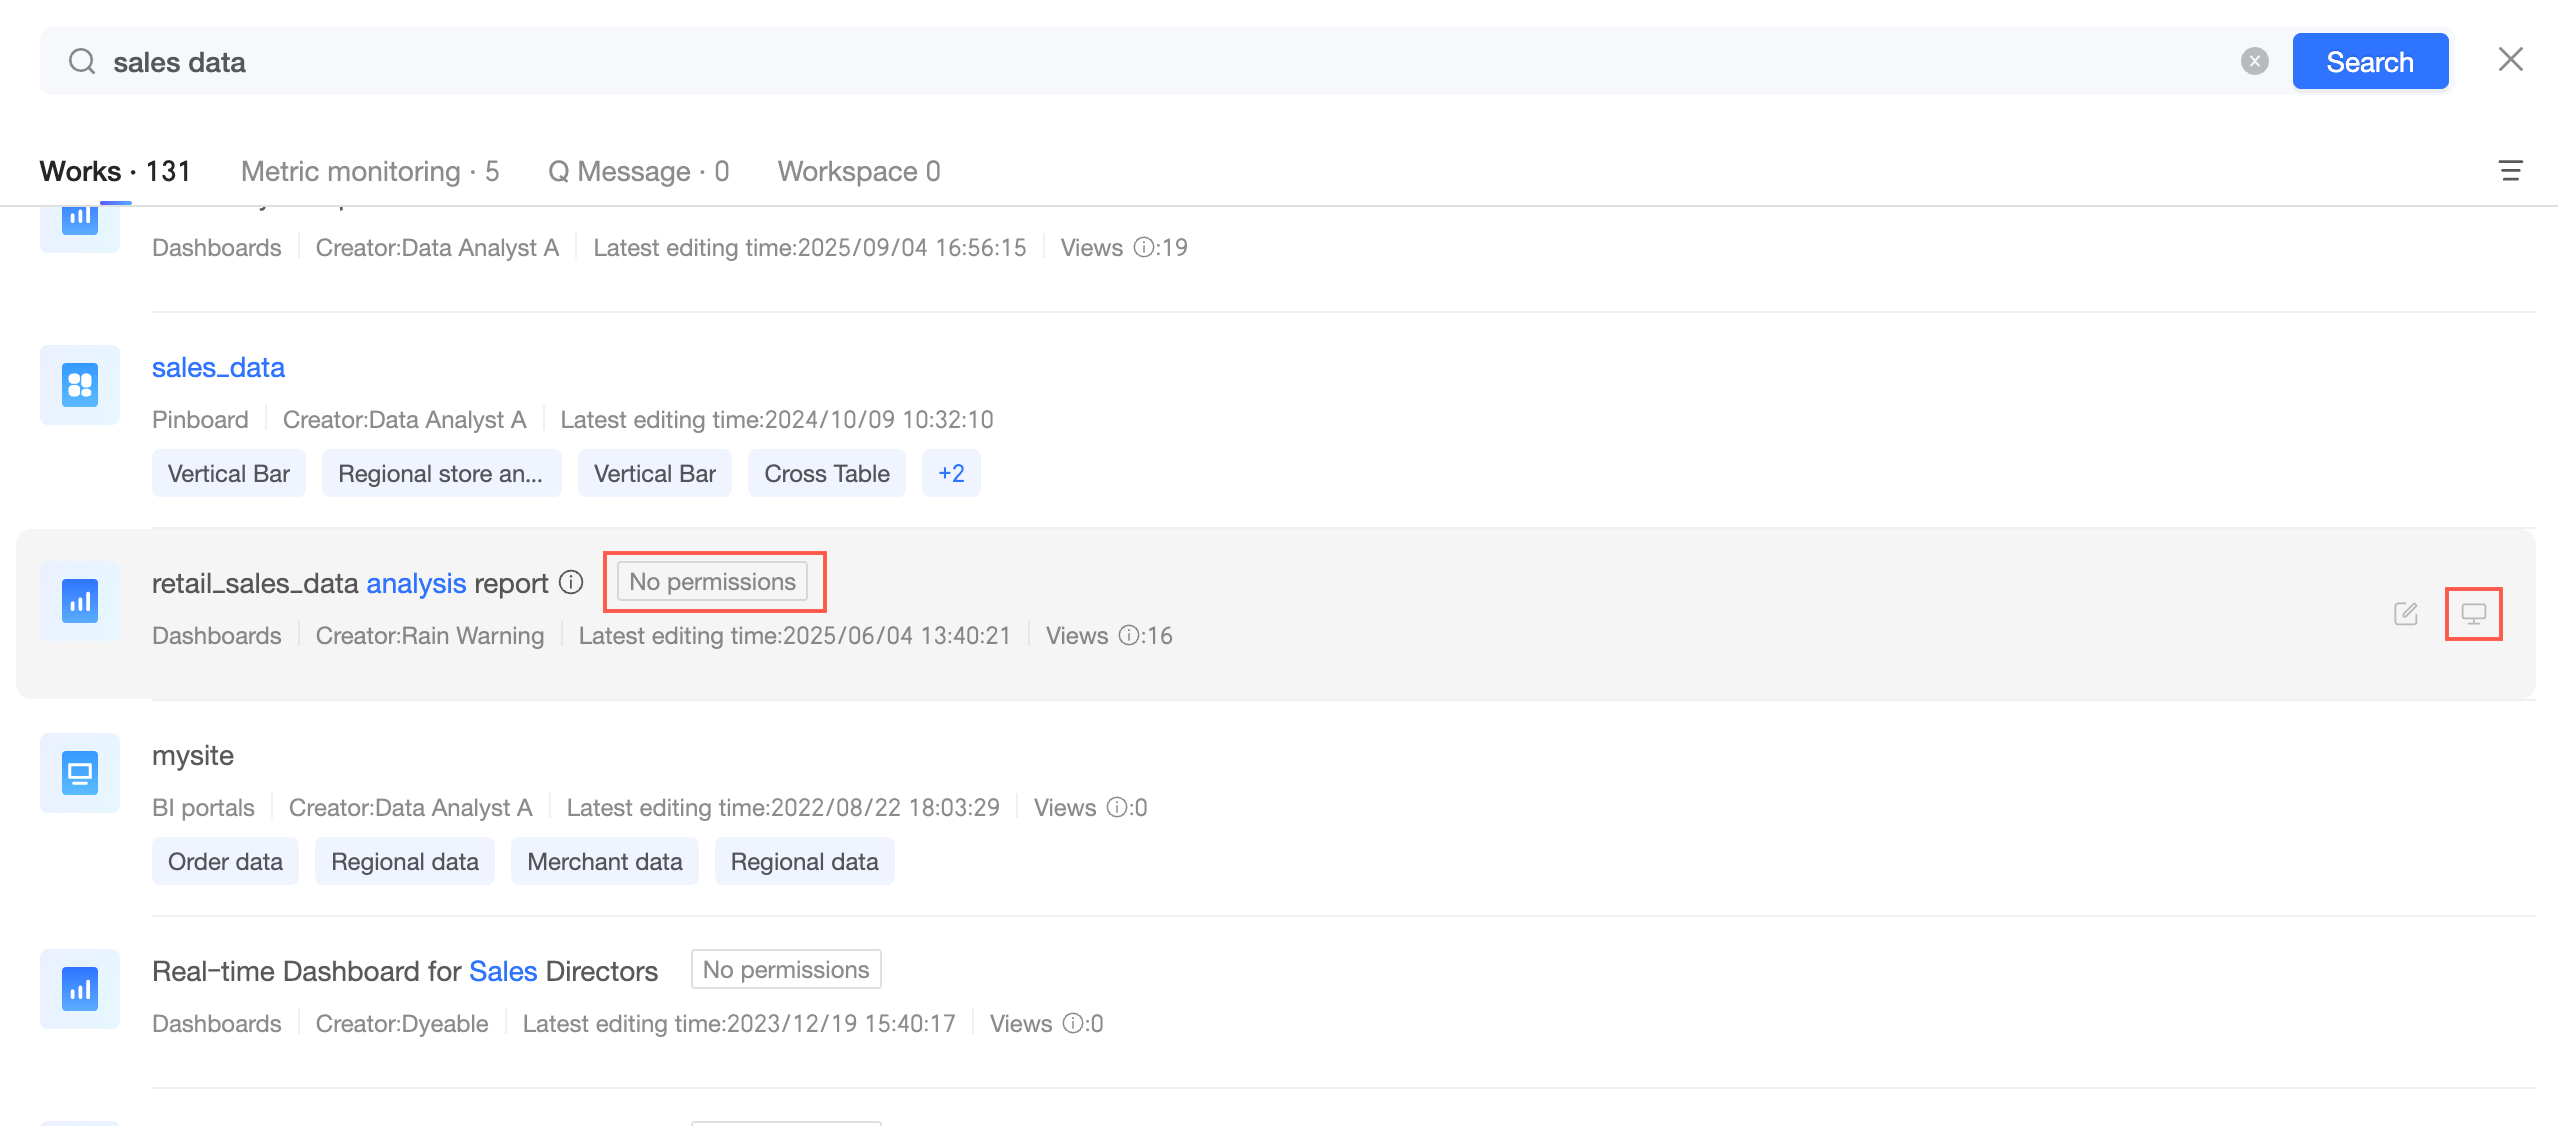Open the sales_data link
Screen dimensions: 2558x1126
pyautogui.click(x=218, y=368)
